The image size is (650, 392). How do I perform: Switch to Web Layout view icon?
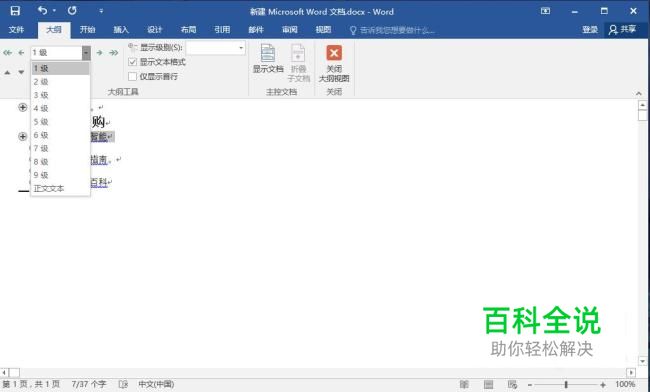tap(513, 385)
